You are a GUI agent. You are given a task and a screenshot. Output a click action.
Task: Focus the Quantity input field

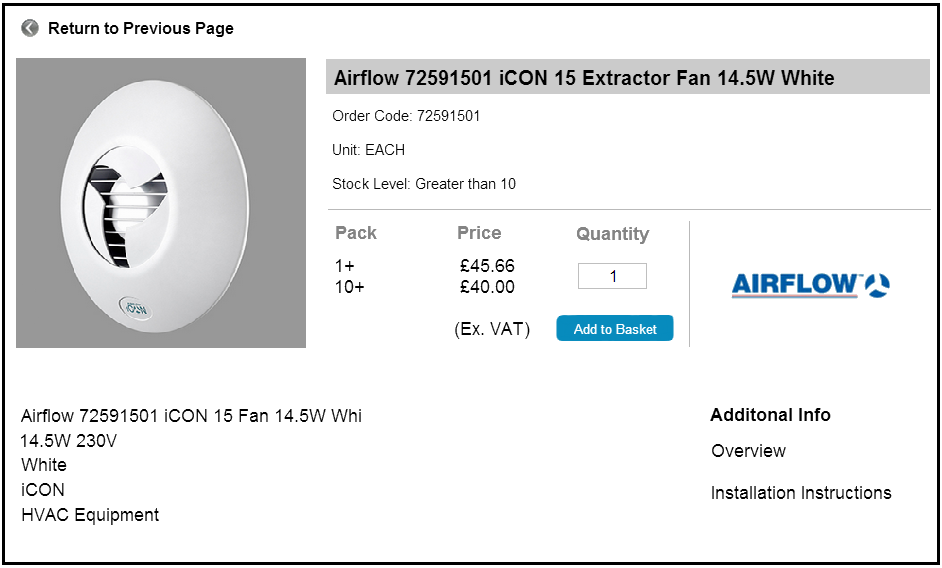click(612, 276)
